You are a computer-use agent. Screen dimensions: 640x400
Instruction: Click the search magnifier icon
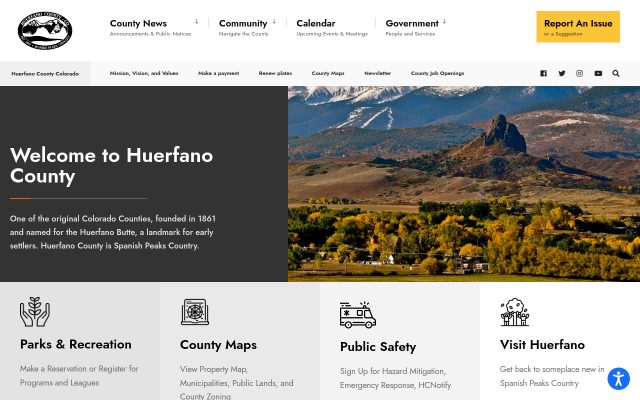(x=616, y=73)
